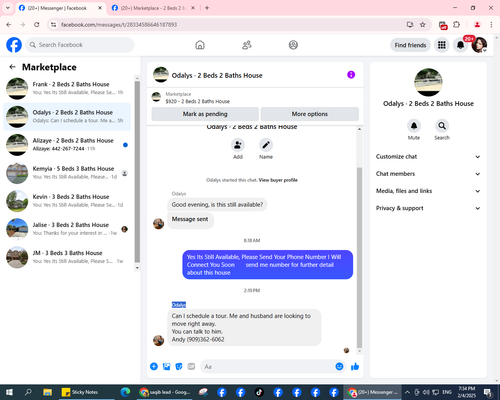Click More options button
The image size is (500, 400).
310,114
